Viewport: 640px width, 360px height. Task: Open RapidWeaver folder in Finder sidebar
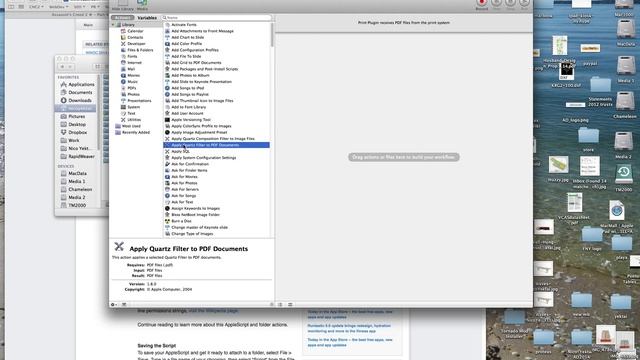81,156
